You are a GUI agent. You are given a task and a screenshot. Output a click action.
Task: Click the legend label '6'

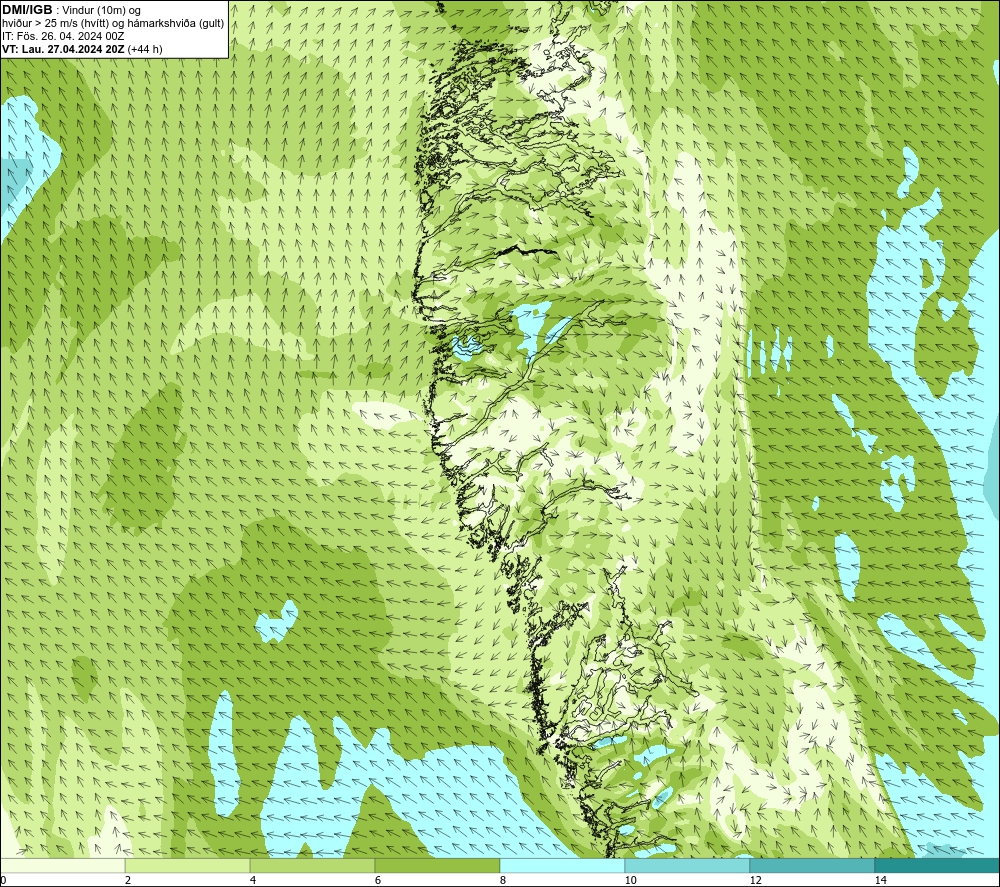point(378,880)
